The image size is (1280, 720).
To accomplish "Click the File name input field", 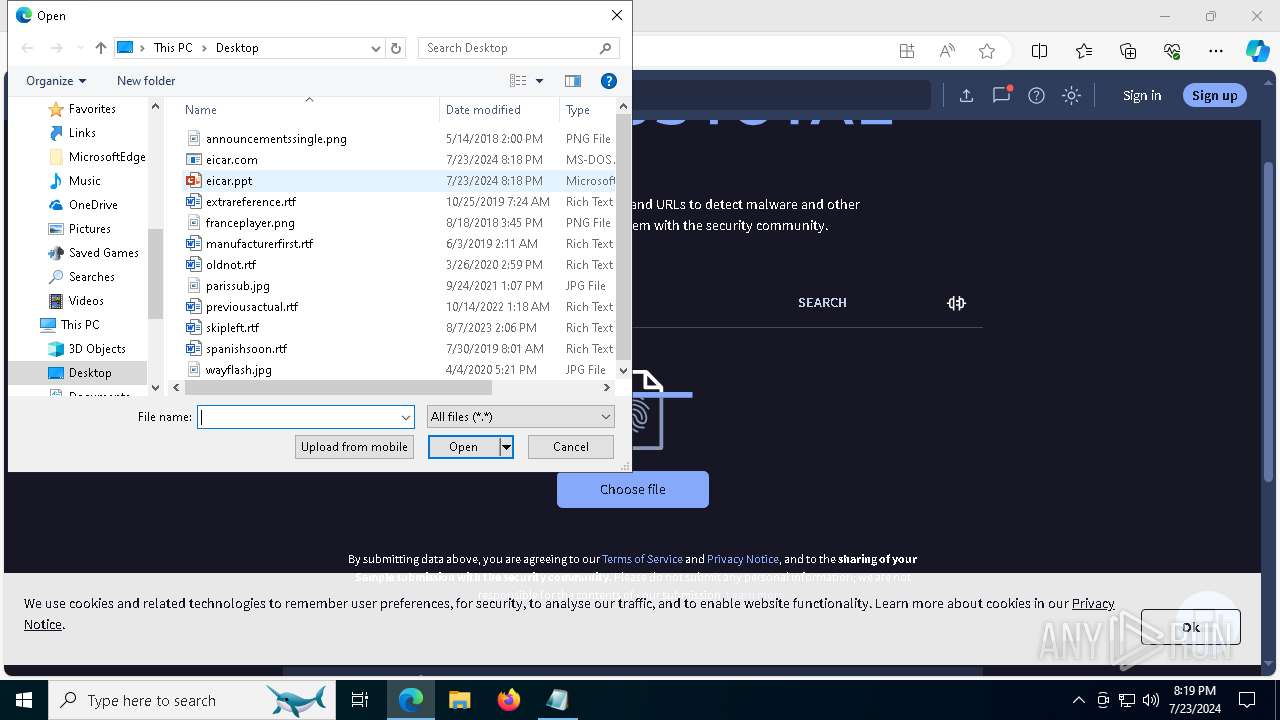I will point(298,417).
